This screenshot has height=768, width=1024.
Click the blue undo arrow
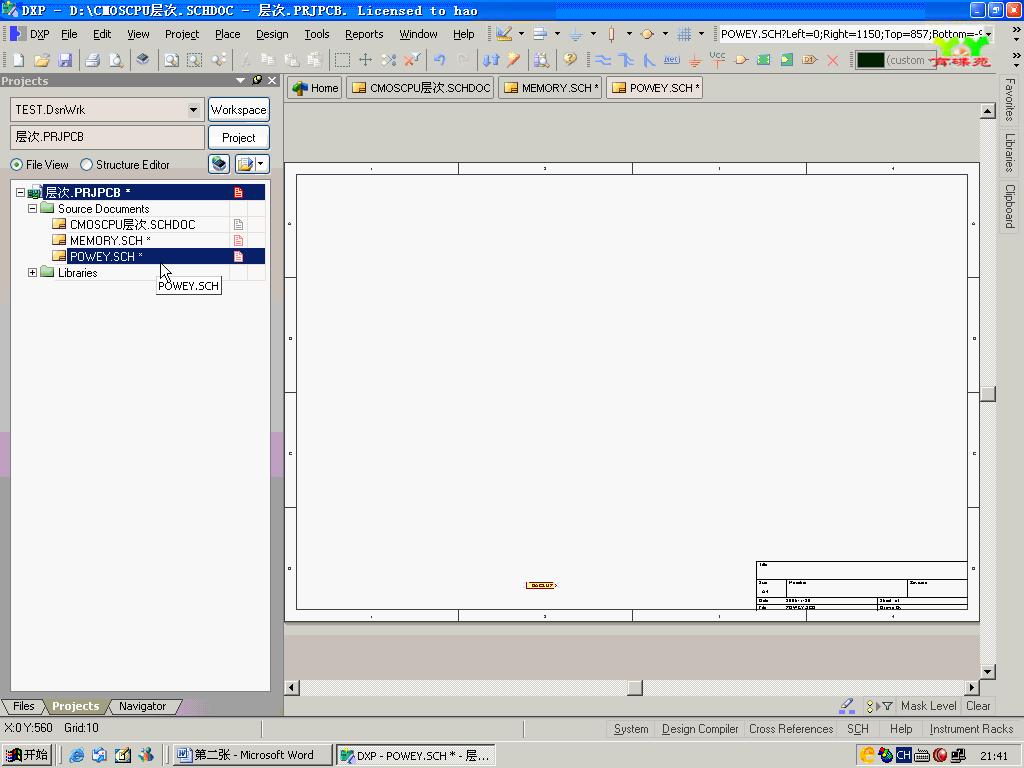point(440,60)
